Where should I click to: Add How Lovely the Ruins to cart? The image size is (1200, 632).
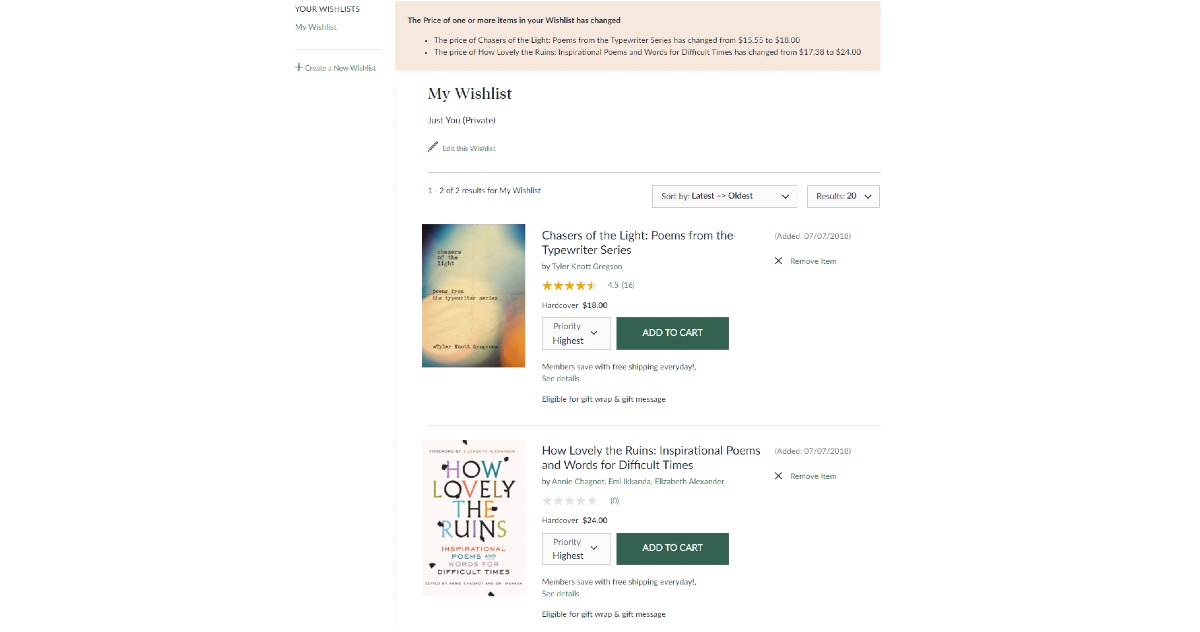(672, 549)
